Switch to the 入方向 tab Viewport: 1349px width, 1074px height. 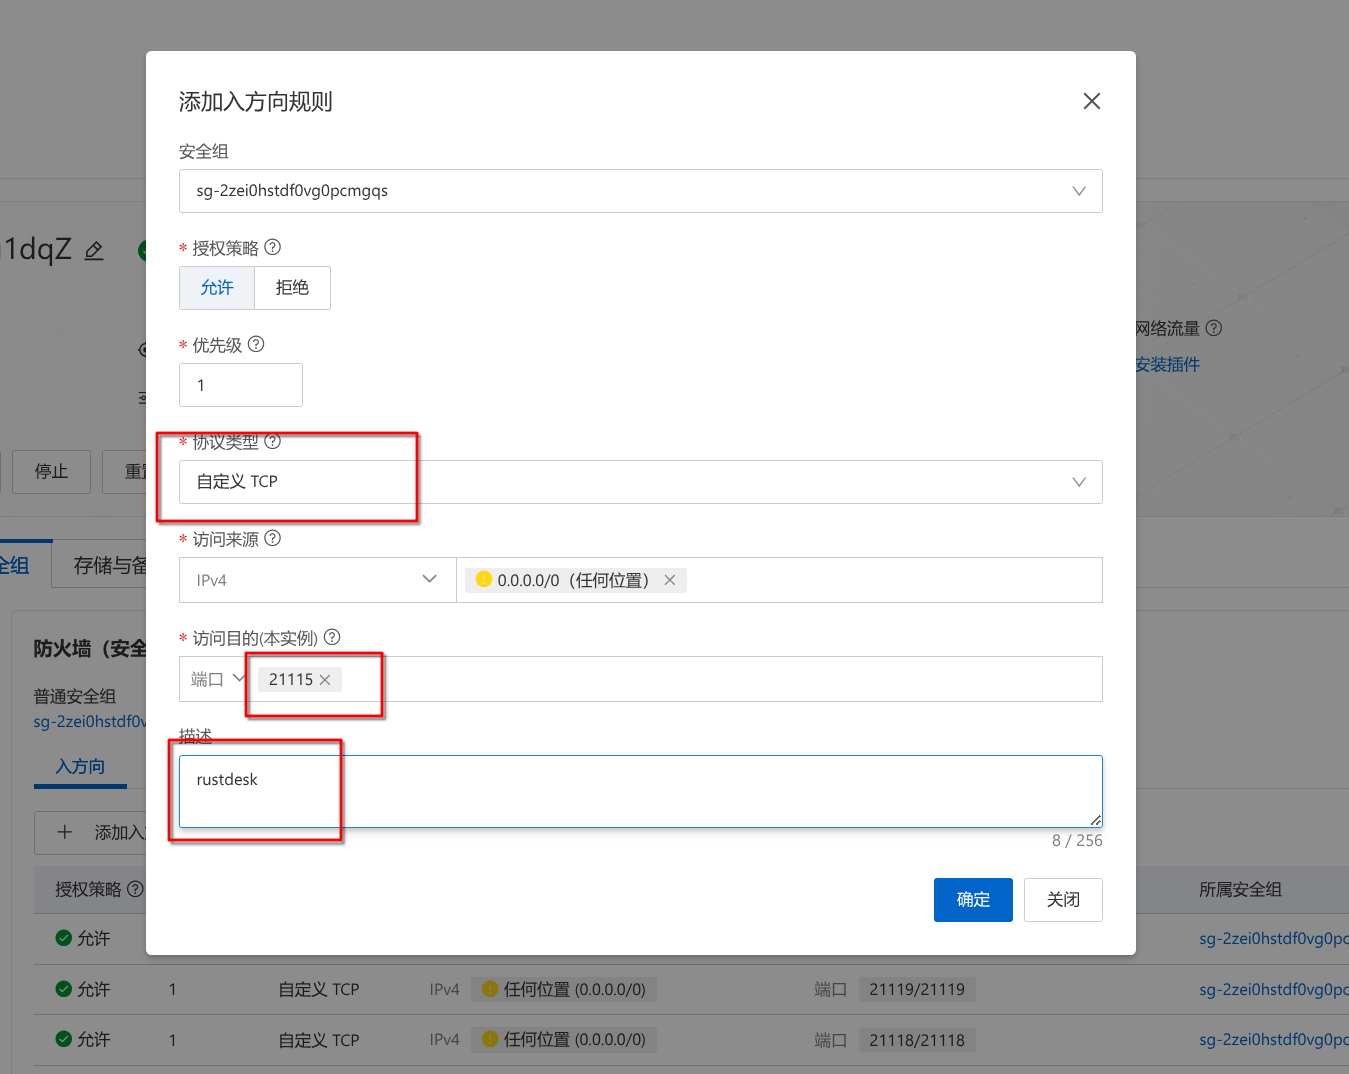(x=80, y=766)
